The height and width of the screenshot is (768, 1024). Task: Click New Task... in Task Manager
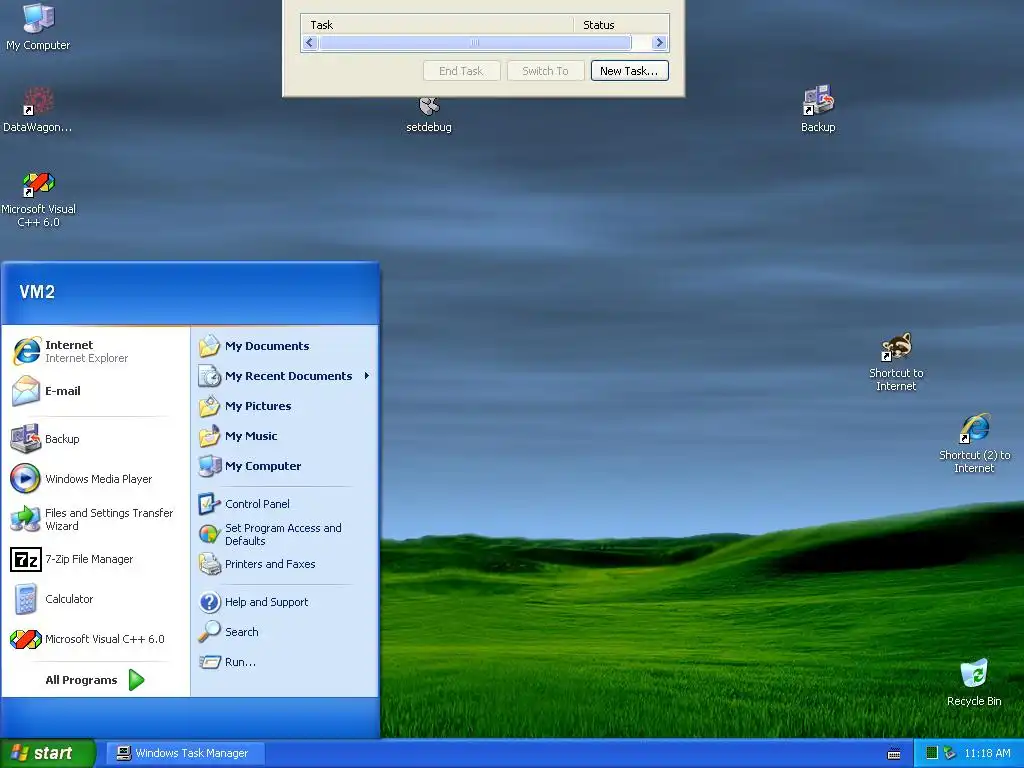point(630,71)
